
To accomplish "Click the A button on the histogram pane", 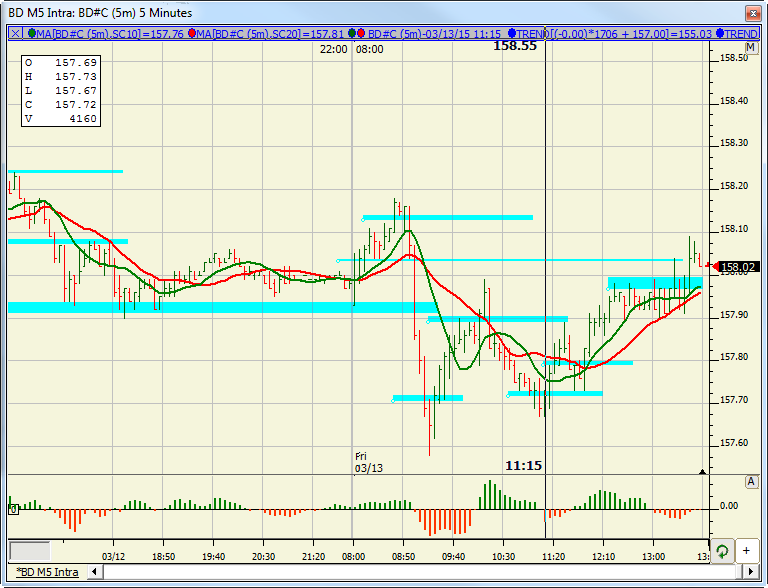I will click(x=751, y=482).
